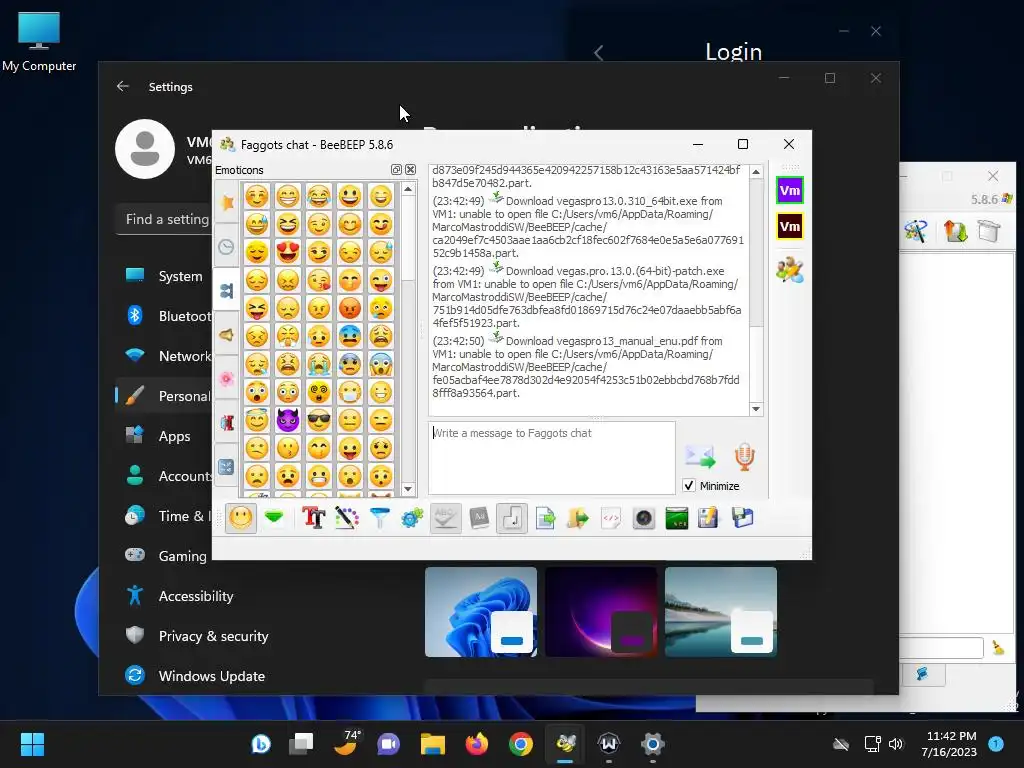Click emoticon list scroll up arrow
Screen dimensions: 1024x768
tap(408, 189)
